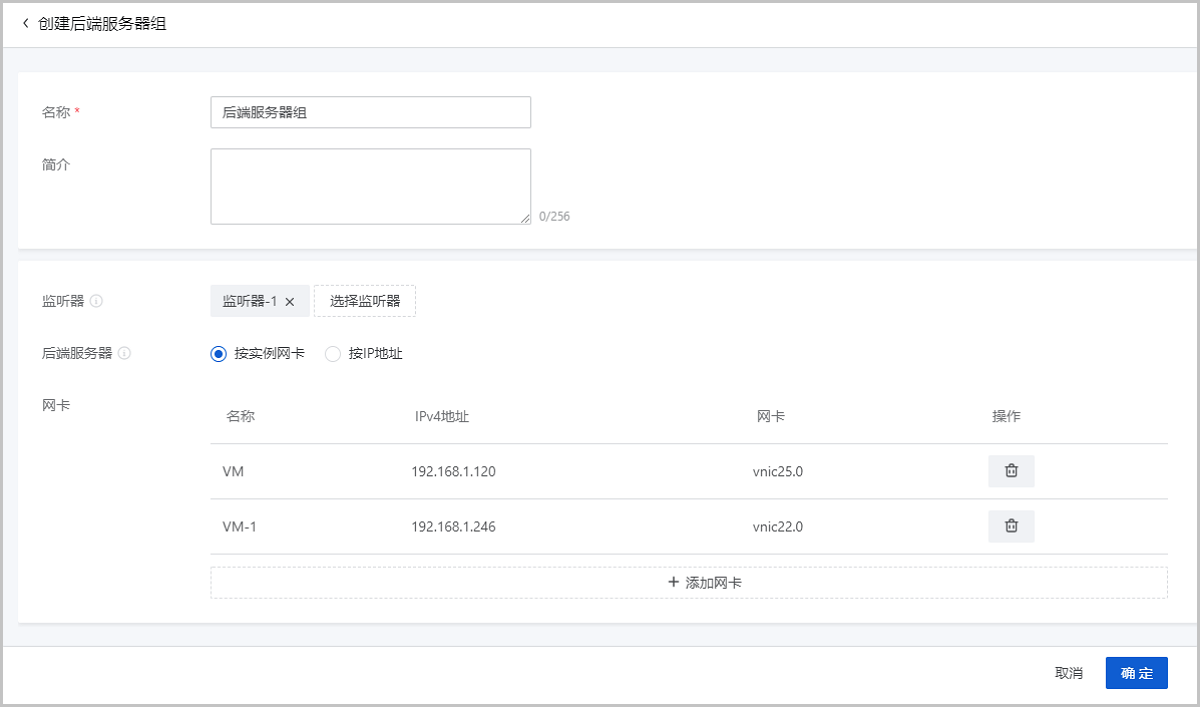The image size is (1200, 707).
Task: Open the 选择监听器 selector
Action: coord(365,301)
